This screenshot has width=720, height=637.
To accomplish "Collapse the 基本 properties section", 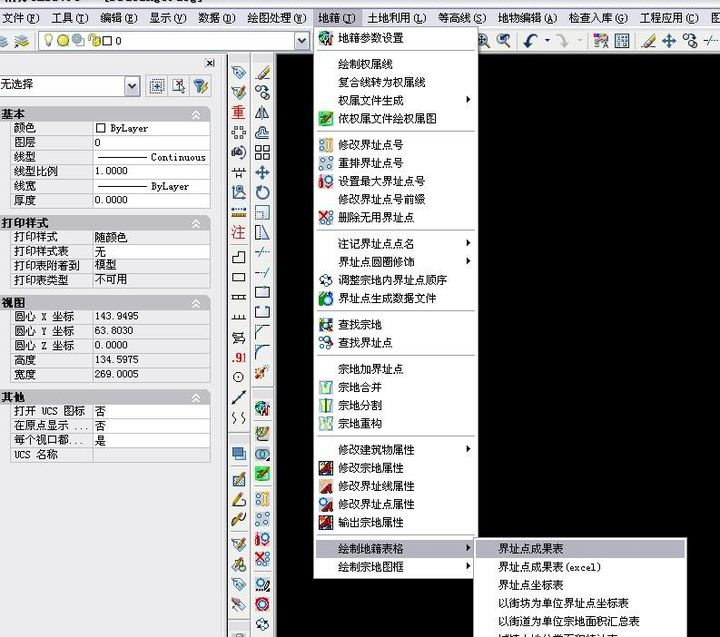I will click(196, 114).
